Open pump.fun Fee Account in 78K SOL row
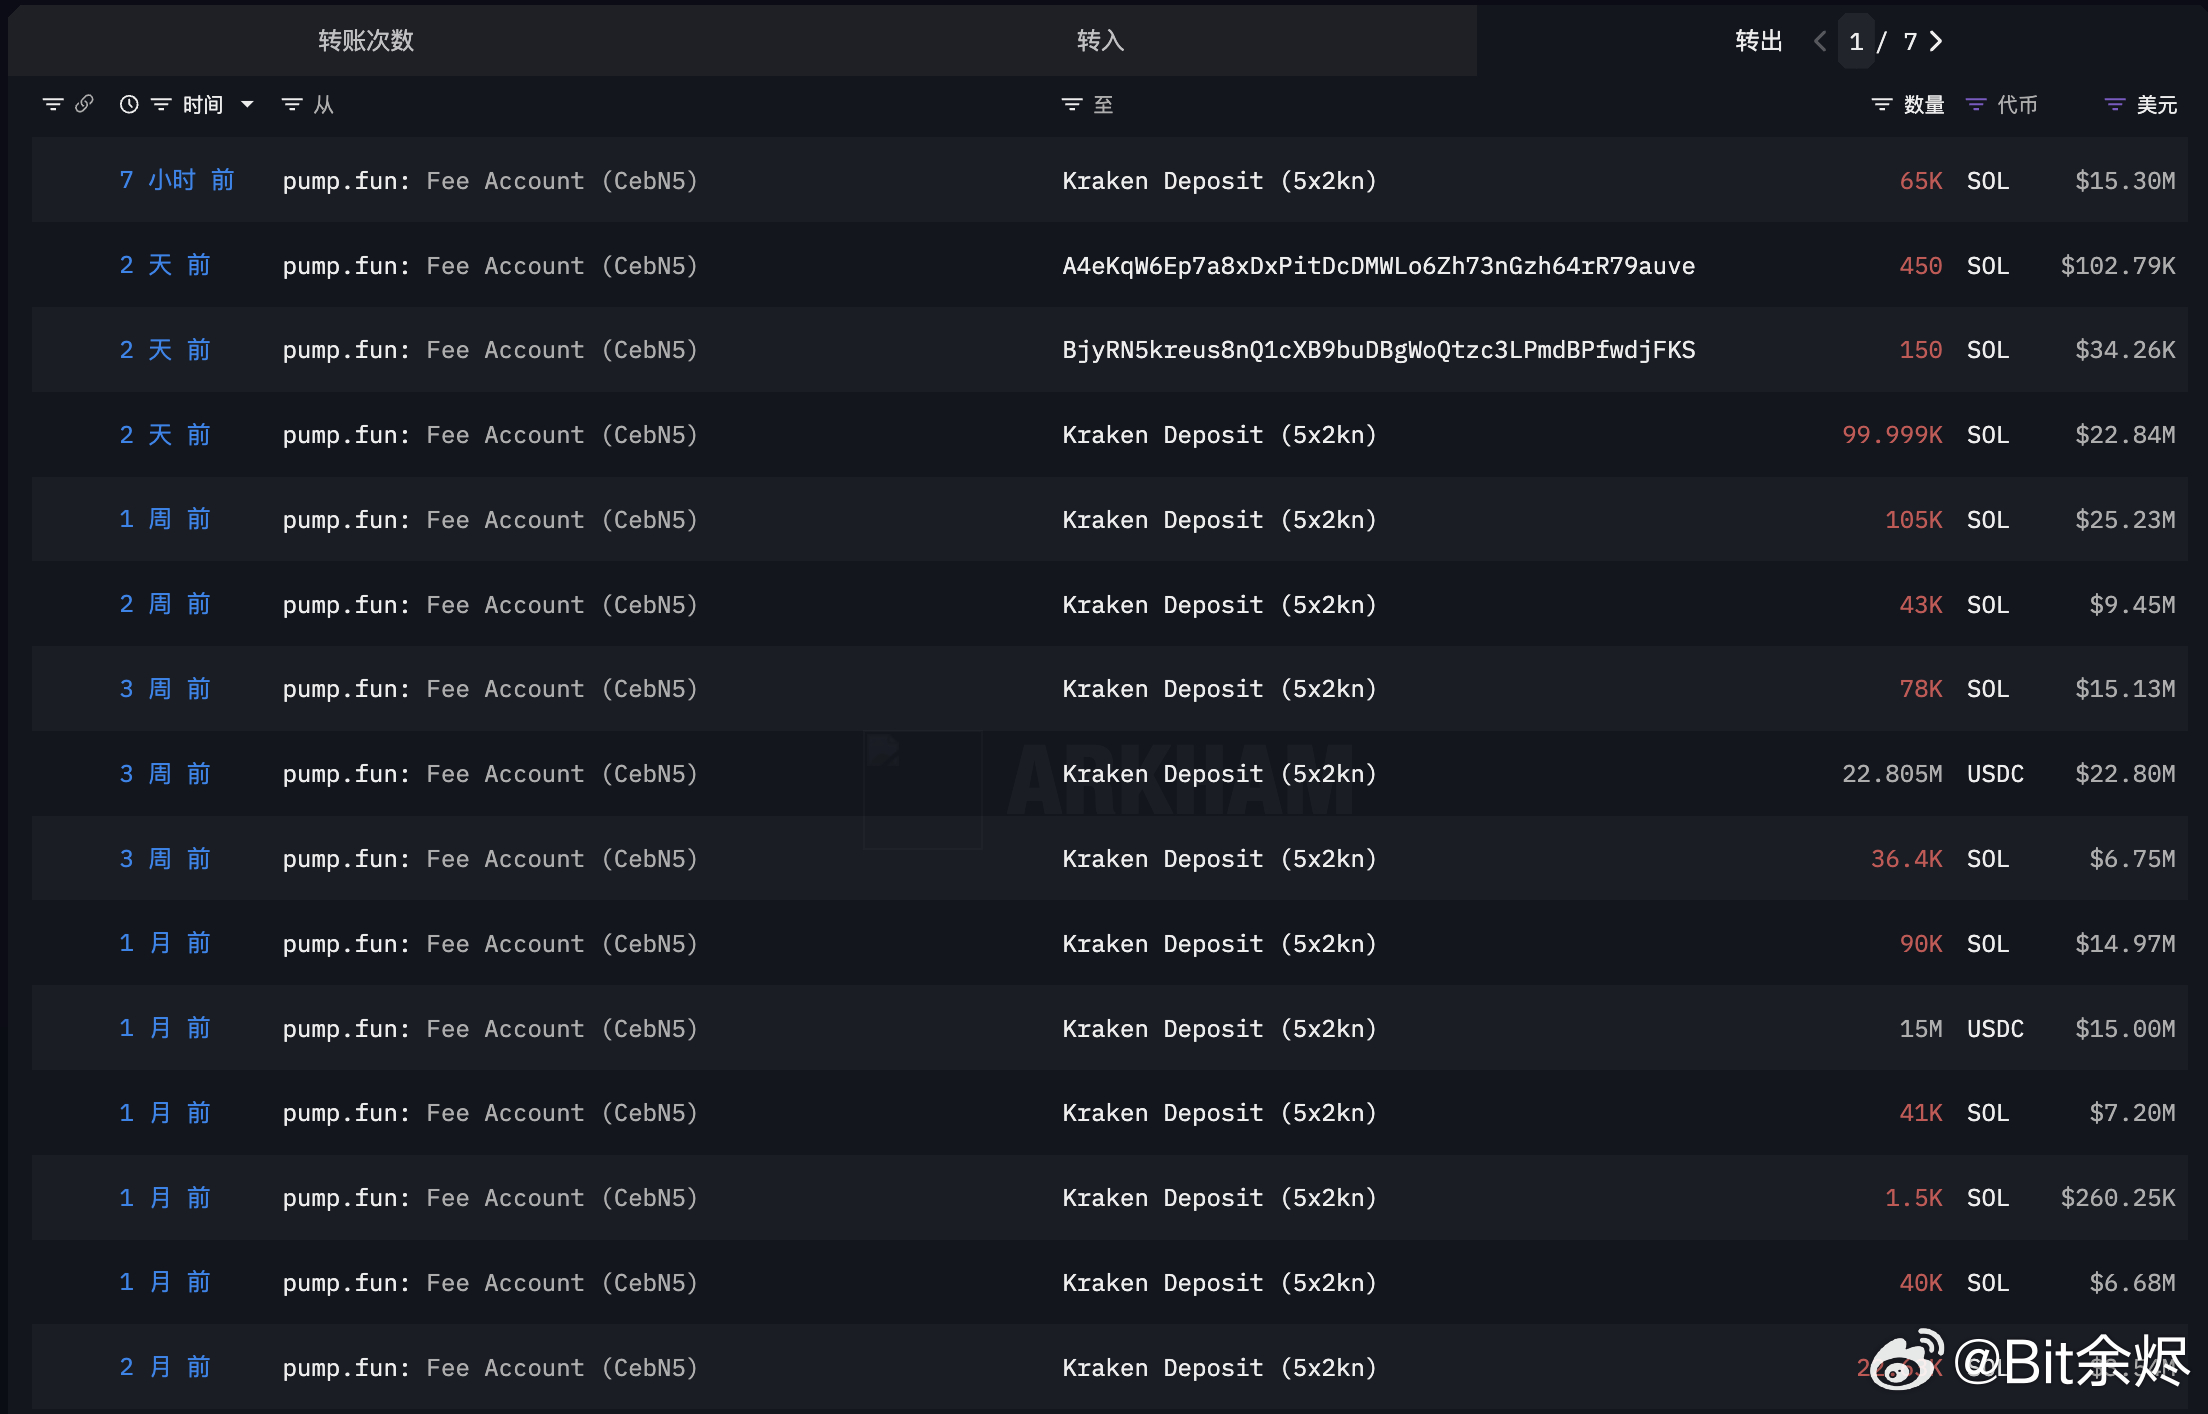 (490, 689)
